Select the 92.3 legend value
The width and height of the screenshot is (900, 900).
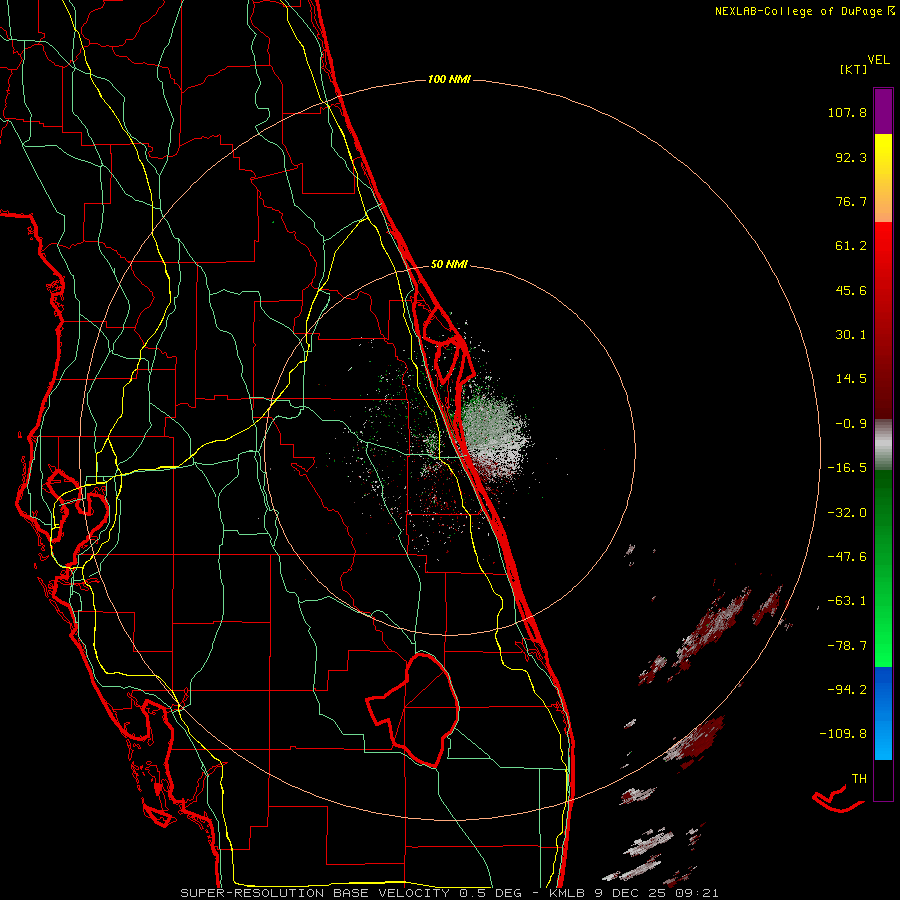coord(851,157)
